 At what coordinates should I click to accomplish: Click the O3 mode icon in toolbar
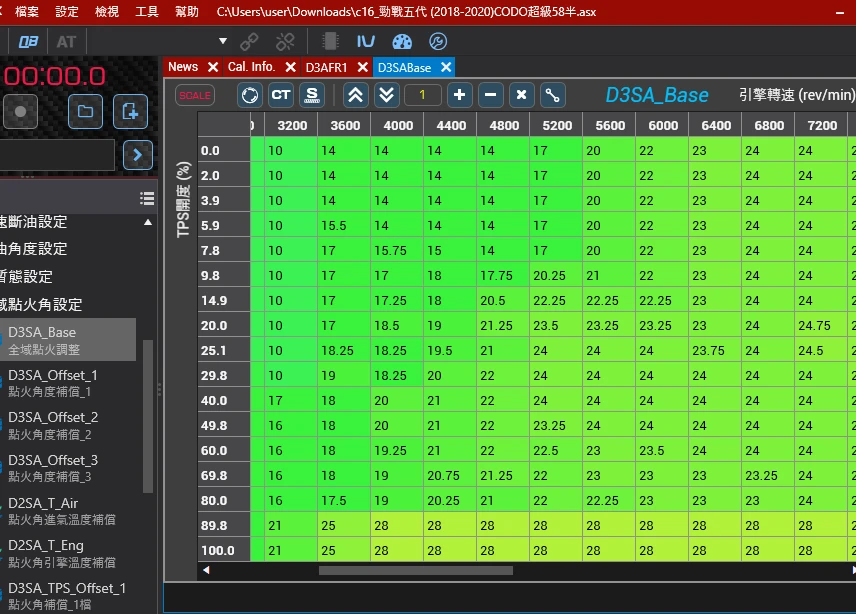pyautogui.click(x=28, y=42)
